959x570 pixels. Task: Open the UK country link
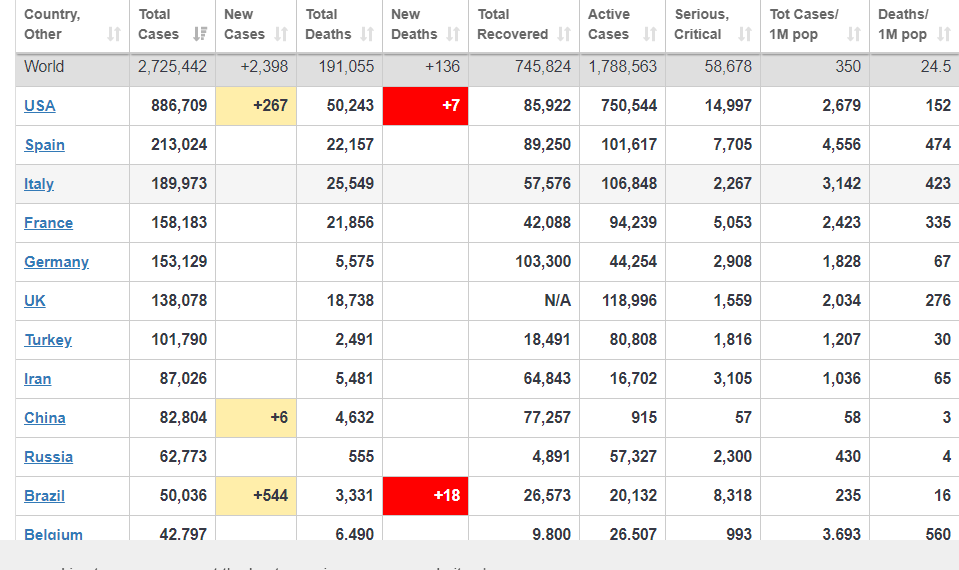[35, 301]
